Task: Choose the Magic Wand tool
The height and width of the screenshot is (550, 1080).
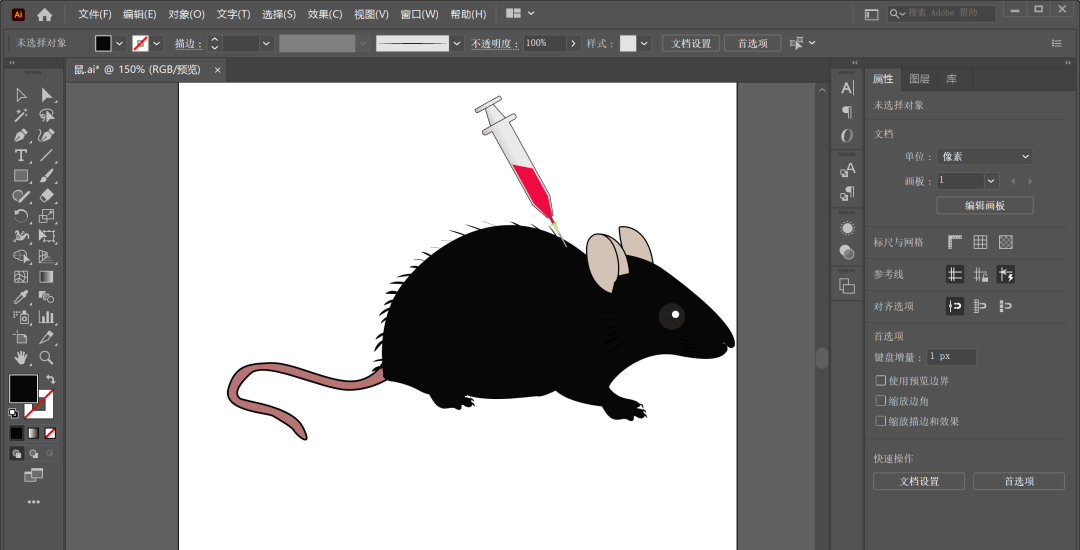Action: pos(21,115)
